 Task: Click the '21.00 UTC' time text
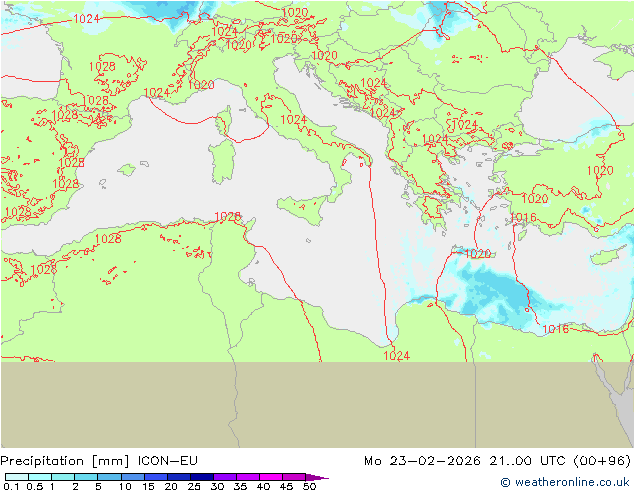click(x=528, y=461)
